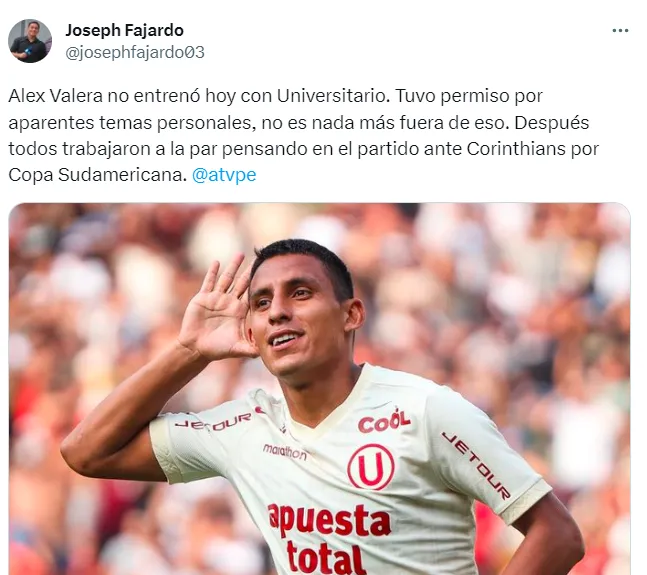Click the marathon brand logo on the jersey
Viewport: 647px width, 575px height.
click(x=285, y=452)
